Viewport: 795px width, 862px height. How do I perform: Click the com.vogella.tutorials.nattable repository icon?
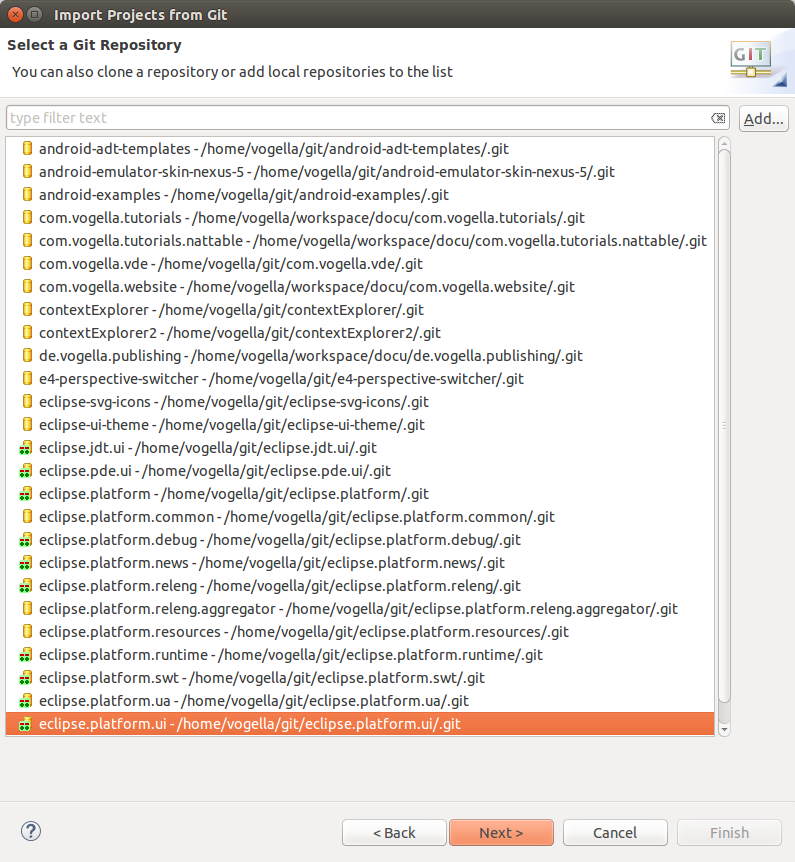tap(27, 241)
